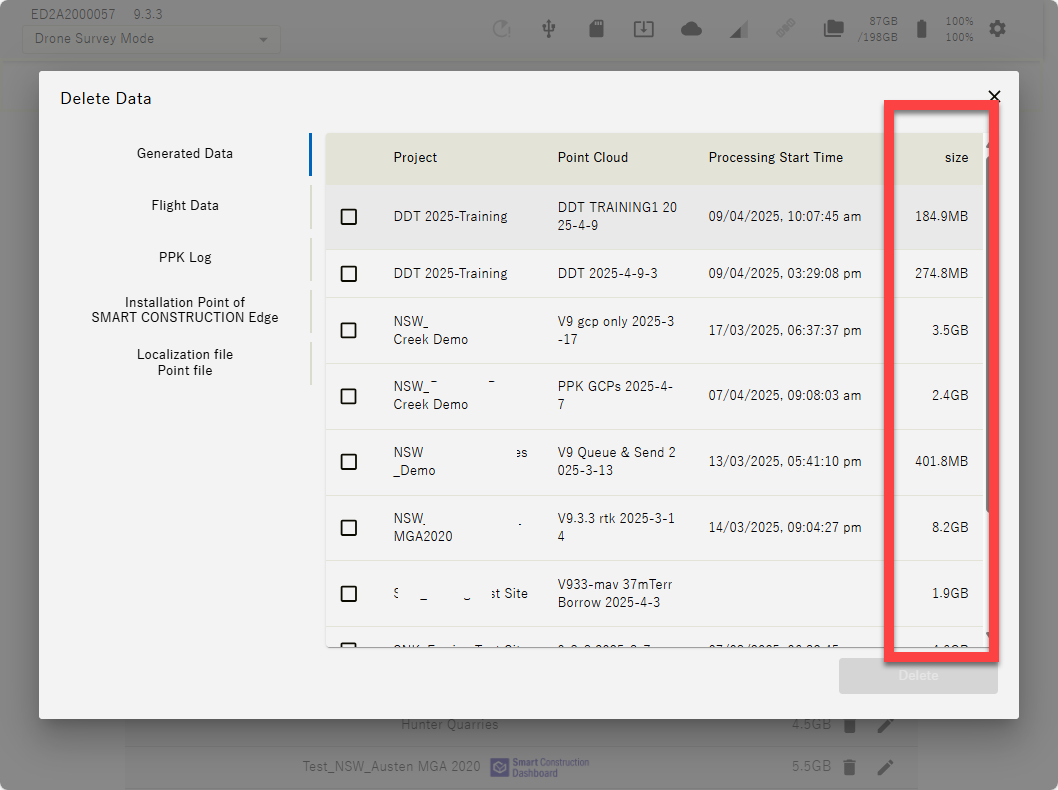Check the V9.3.3 rtk row checkbox
This screenshot has width=1058, height=790.
click(349, 528)
